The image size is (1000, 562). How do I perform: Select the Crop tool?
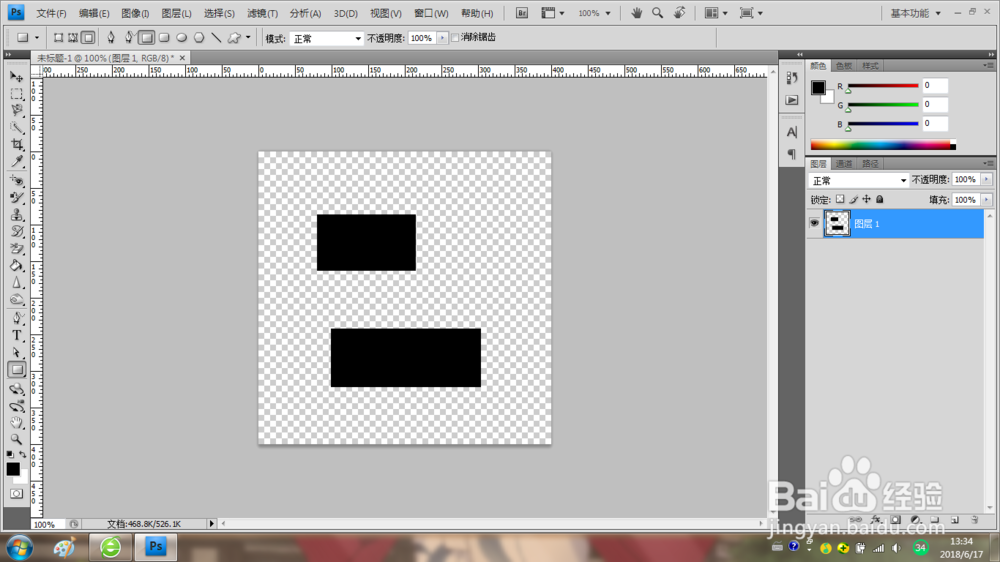(x=17, y=145)
